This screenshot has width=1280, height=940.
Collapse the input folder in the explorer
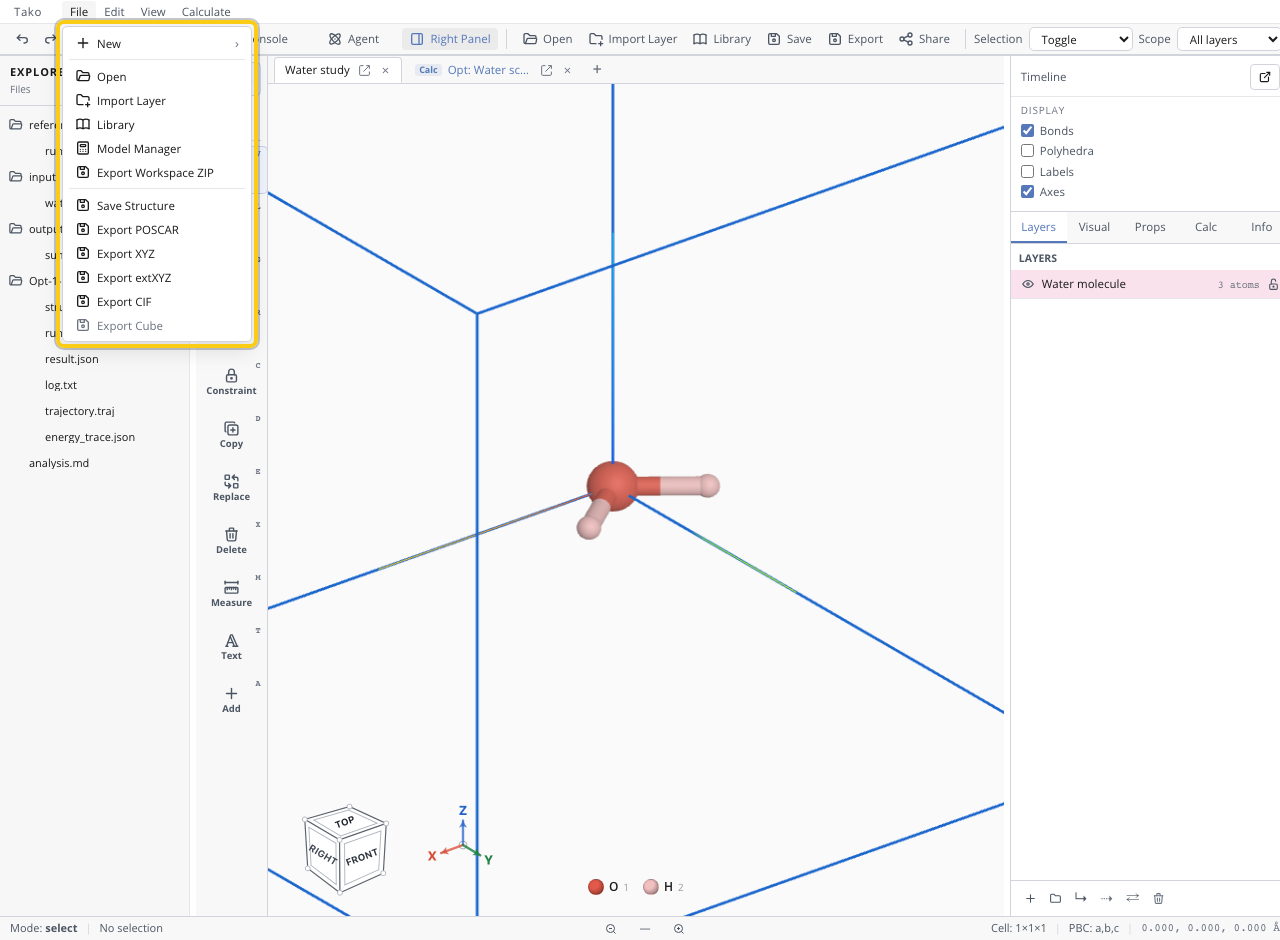16,177
